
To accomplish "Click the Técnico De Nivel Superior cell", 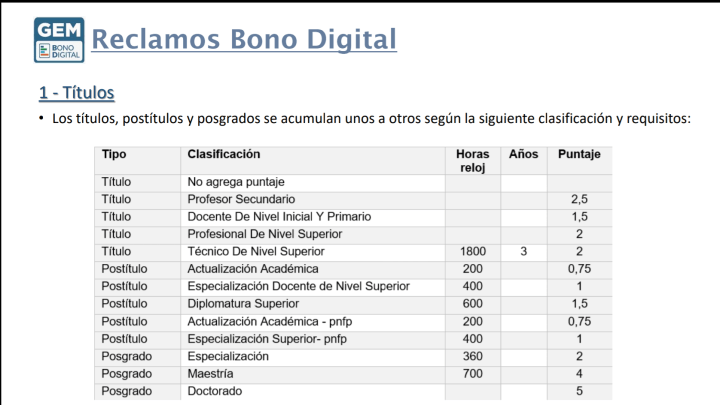I will point(256,251).
